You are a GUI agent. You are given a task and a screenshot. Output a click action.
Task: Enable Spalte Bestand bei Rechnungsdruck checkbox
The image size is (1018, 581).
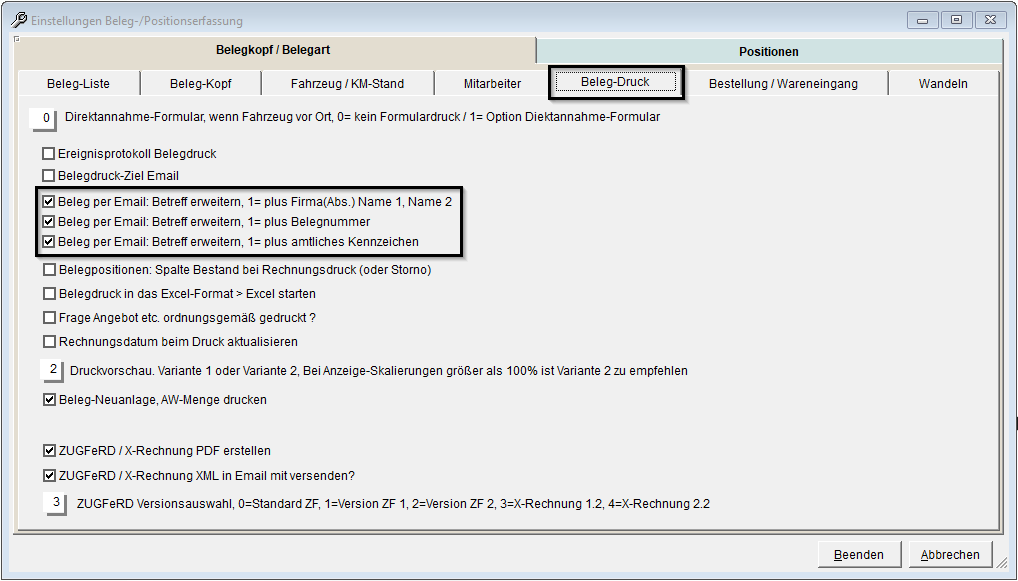point(49,269)
